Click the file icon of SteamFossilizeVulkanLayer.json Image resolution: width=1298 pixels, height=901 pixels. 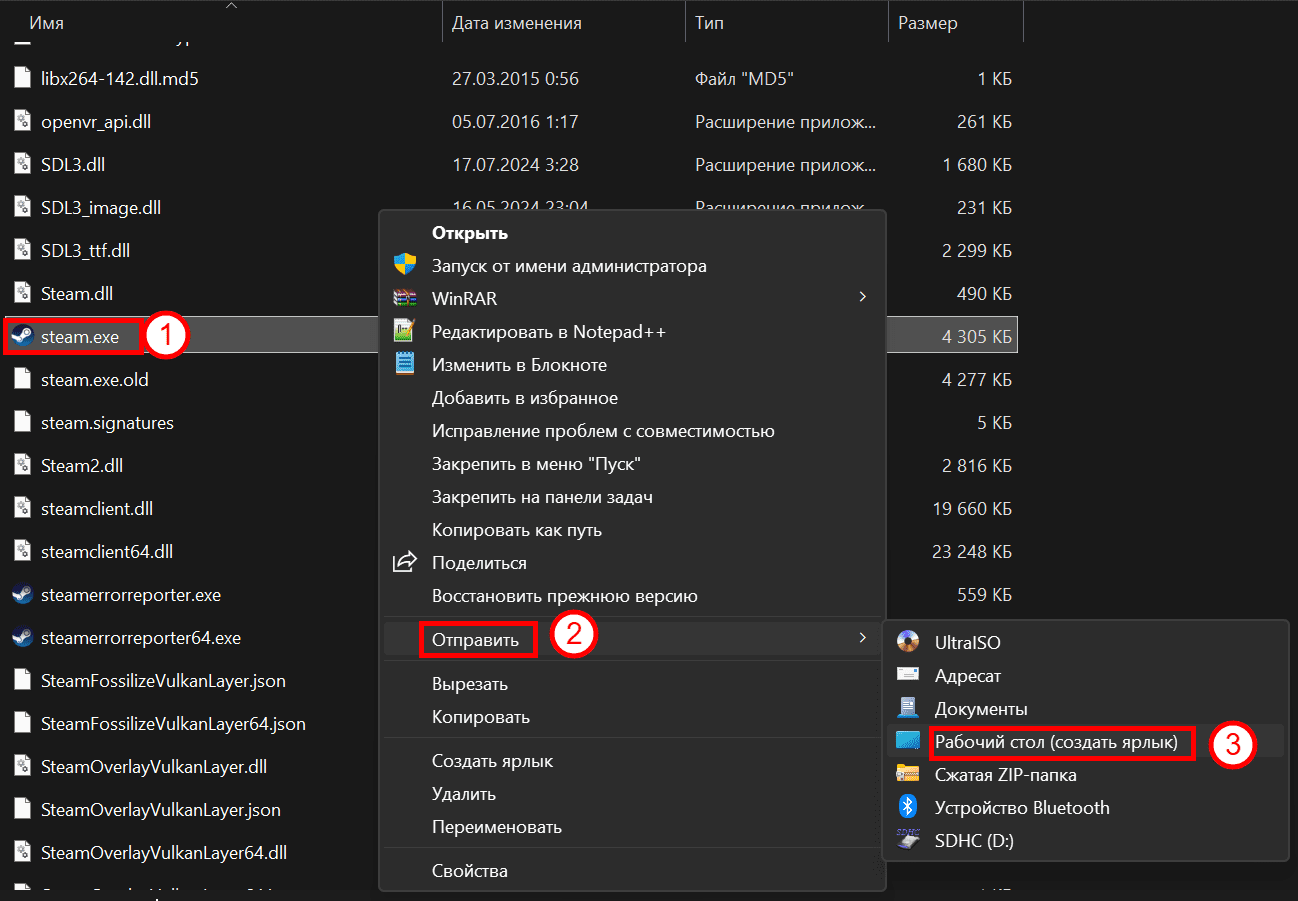[x=23, y=680]
